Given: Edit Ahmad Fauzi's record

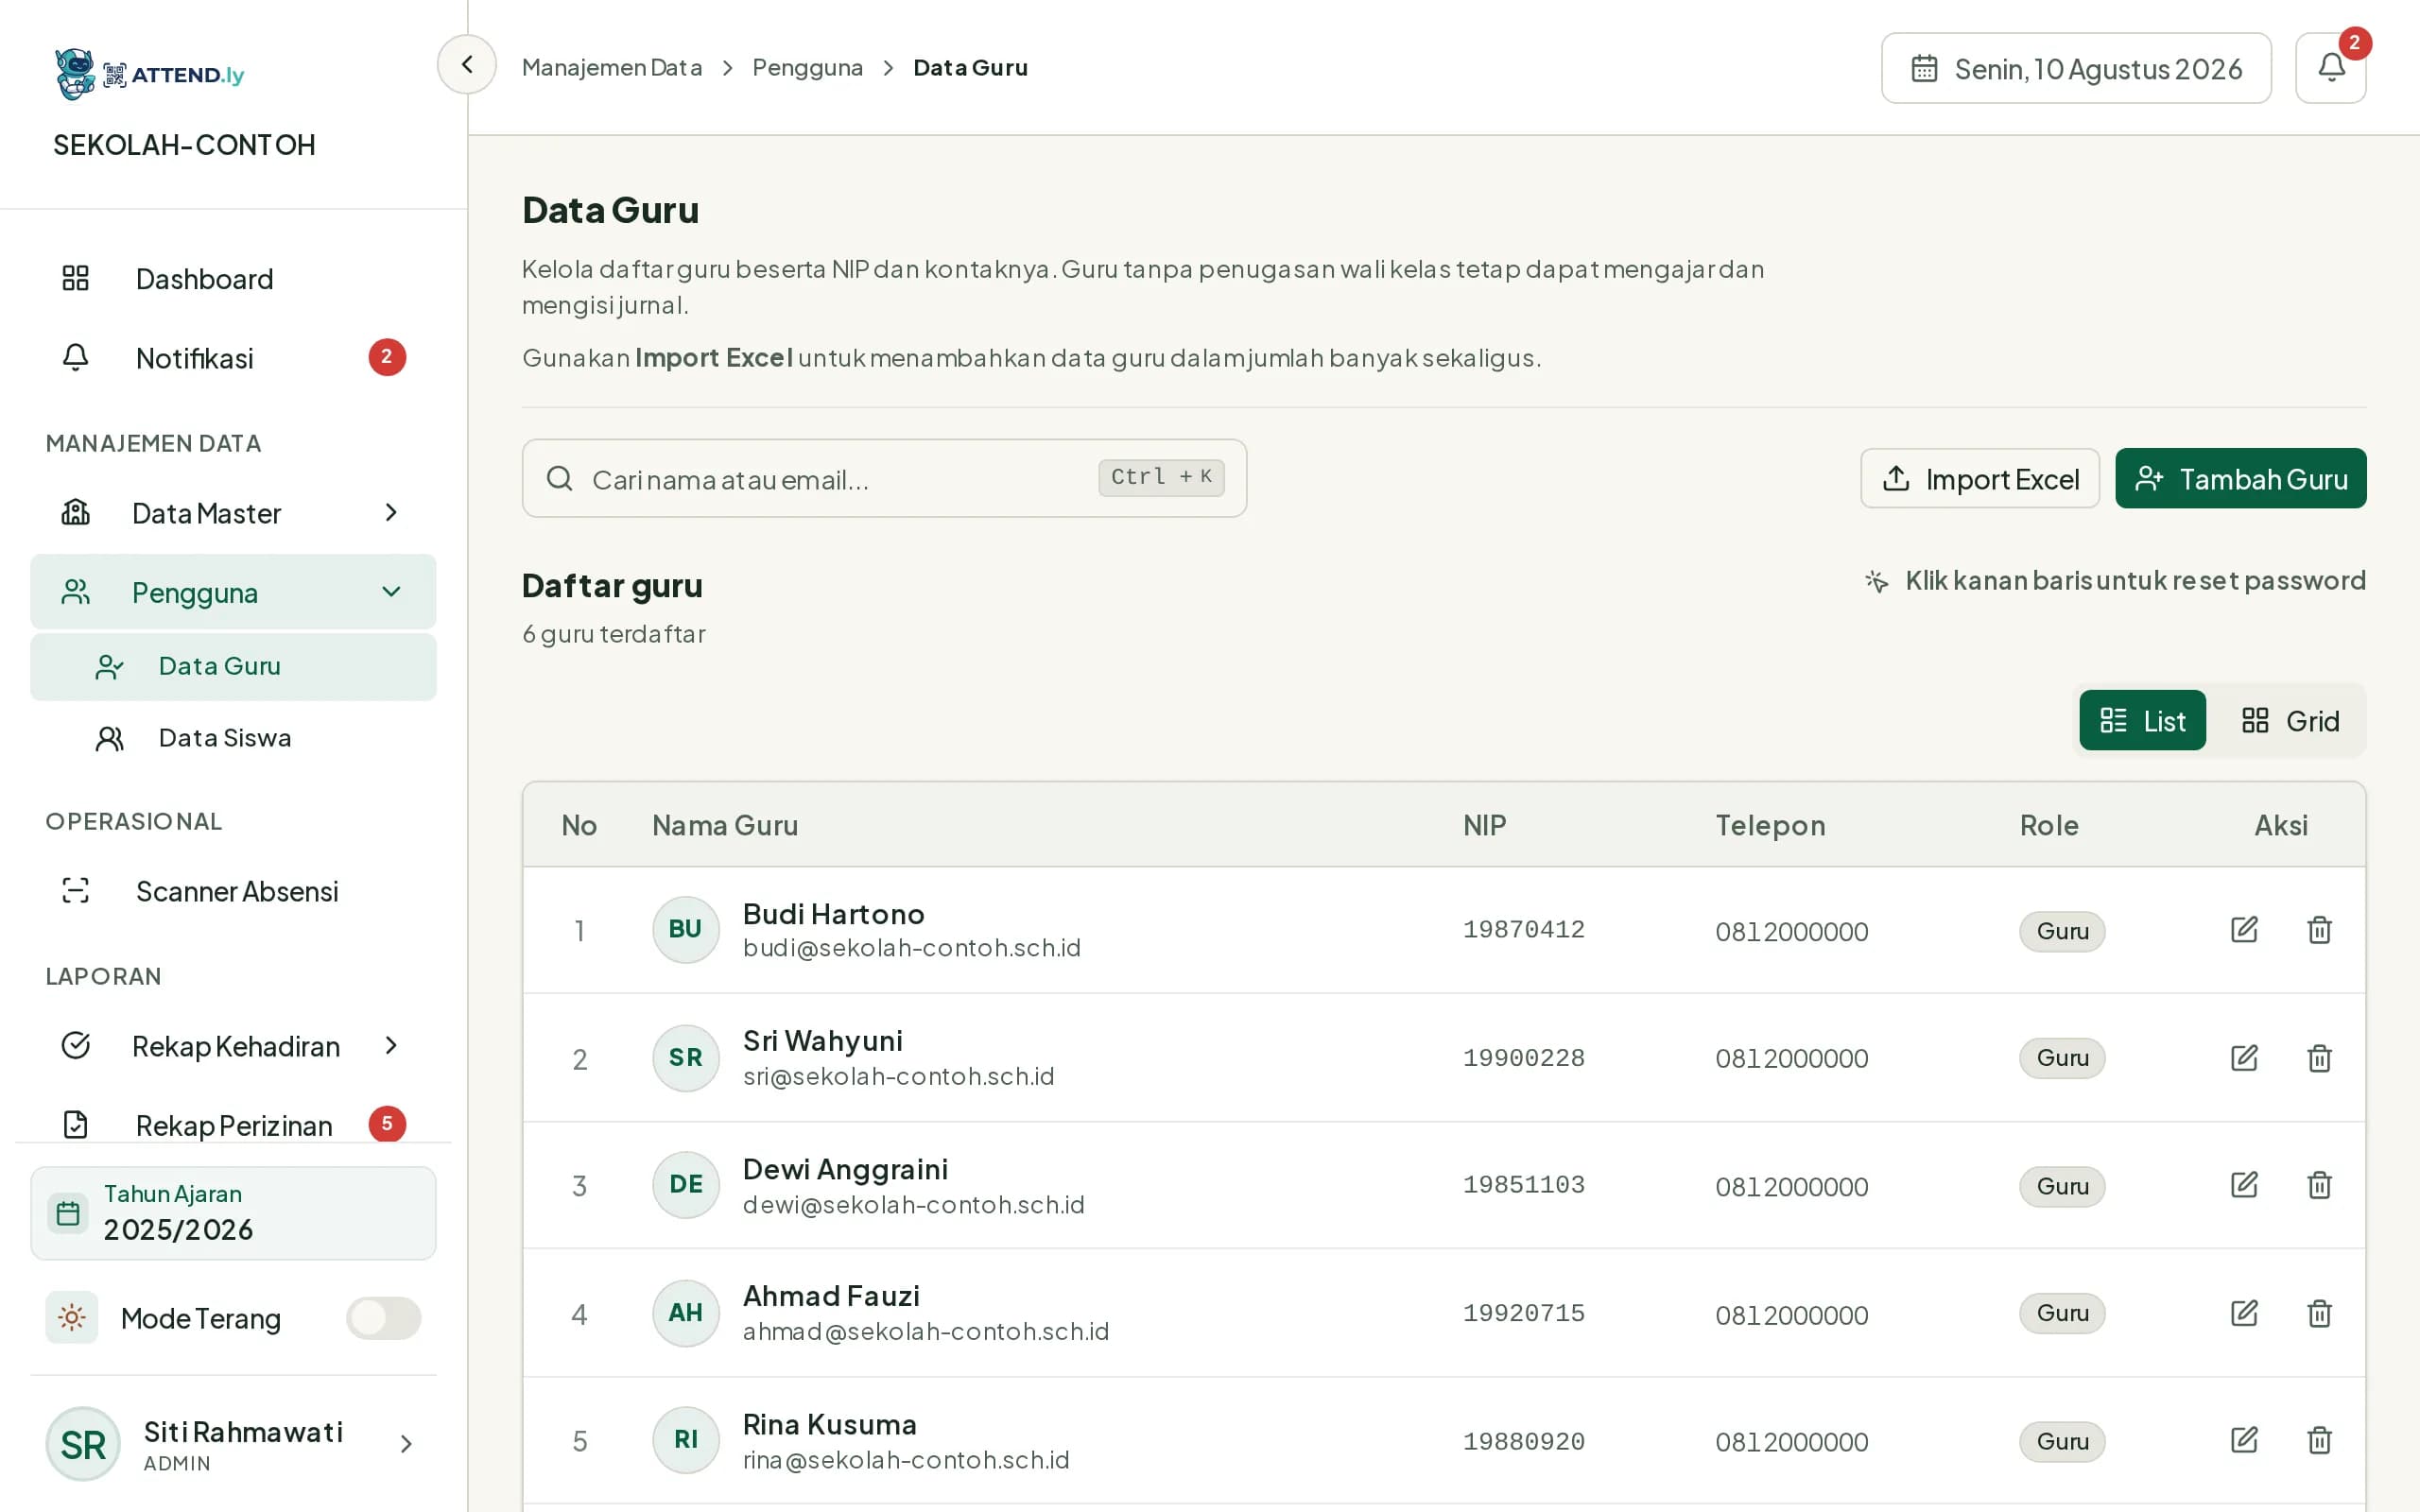Looking at the screenshot, I should pos(2244,1313).
